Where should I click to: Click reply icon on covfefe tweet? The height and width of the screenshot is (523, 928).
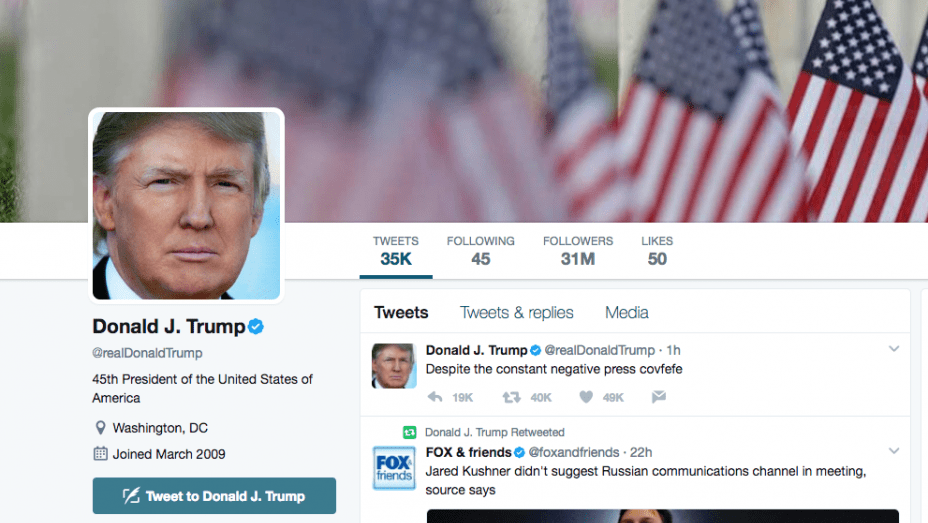[x=435, y=397]
